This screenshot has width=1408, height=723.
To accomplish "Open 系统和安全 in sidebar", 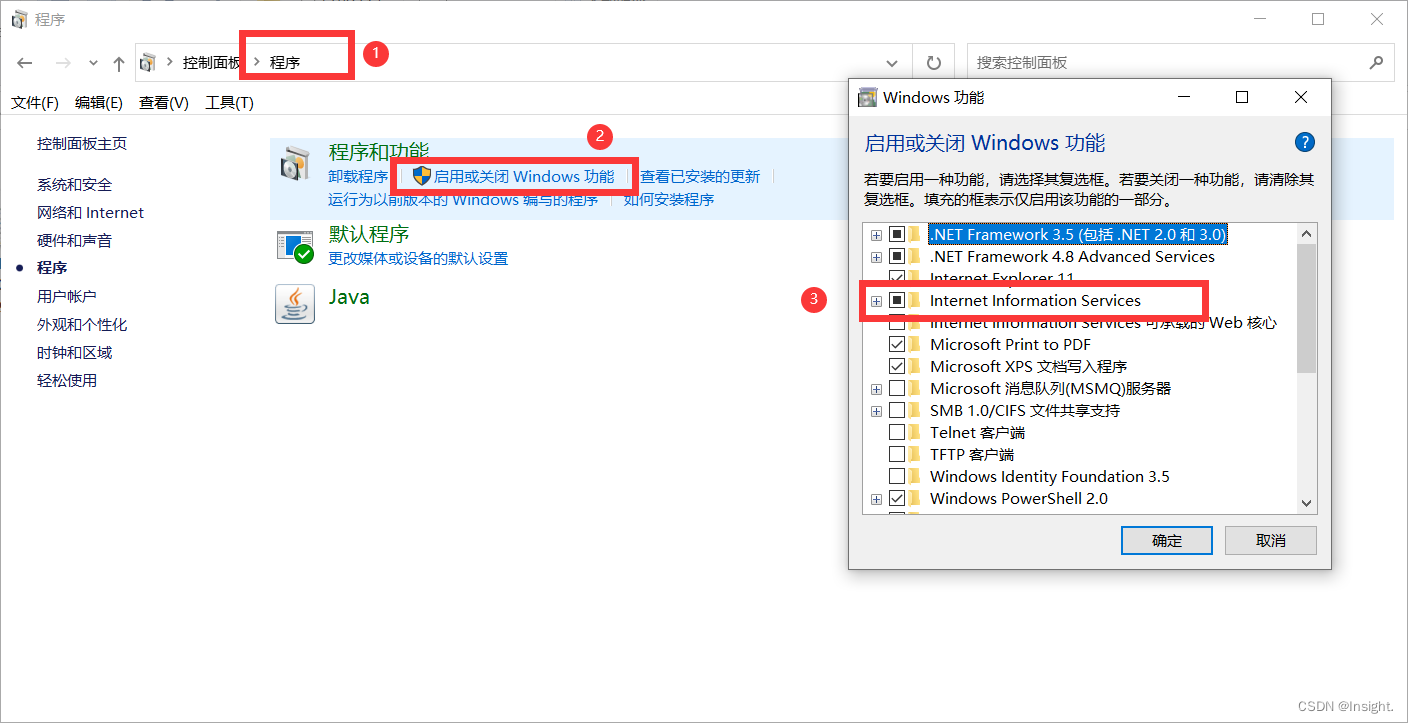I will tap(75, 184).
